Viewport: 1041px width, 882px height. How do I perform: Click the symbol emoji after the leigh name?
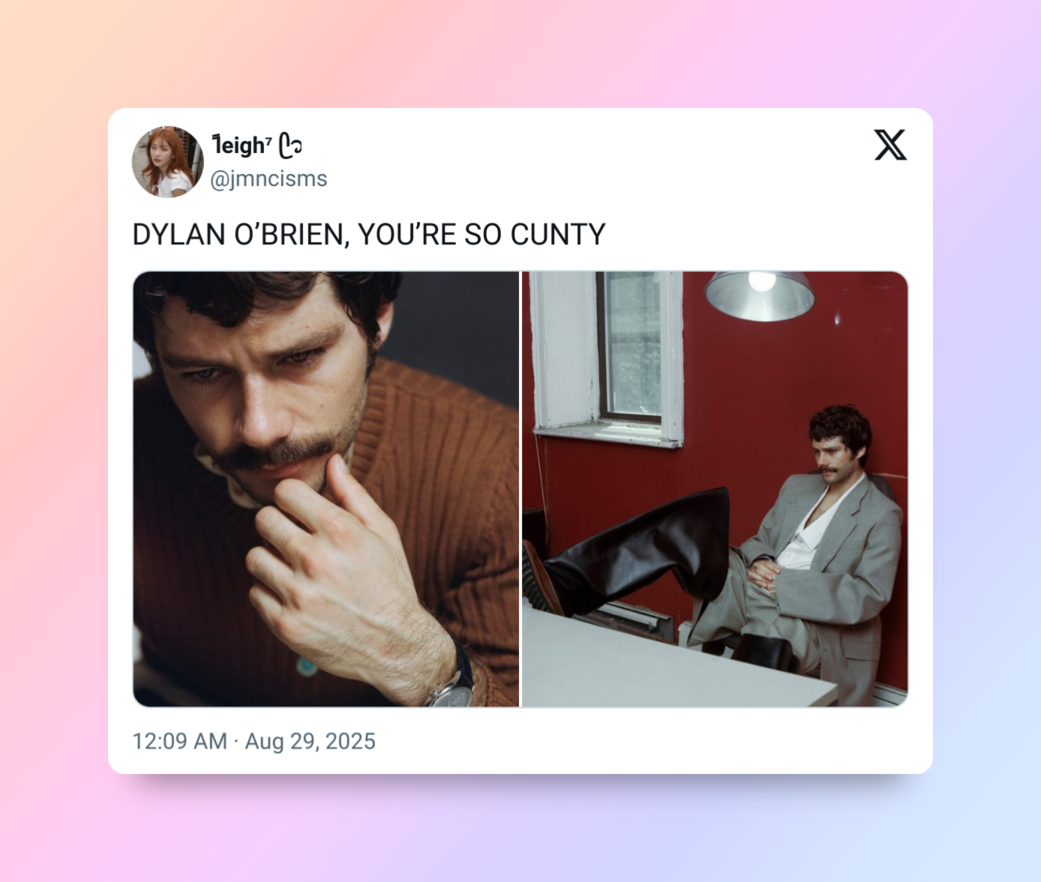(290, 145)
